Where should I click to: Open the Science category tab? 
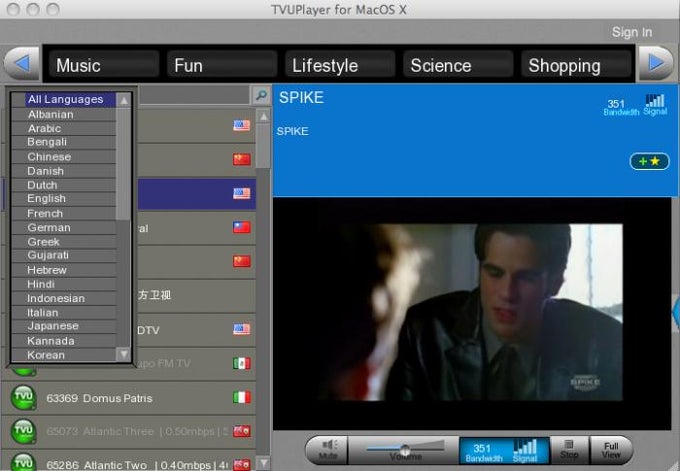pos(458,65)
